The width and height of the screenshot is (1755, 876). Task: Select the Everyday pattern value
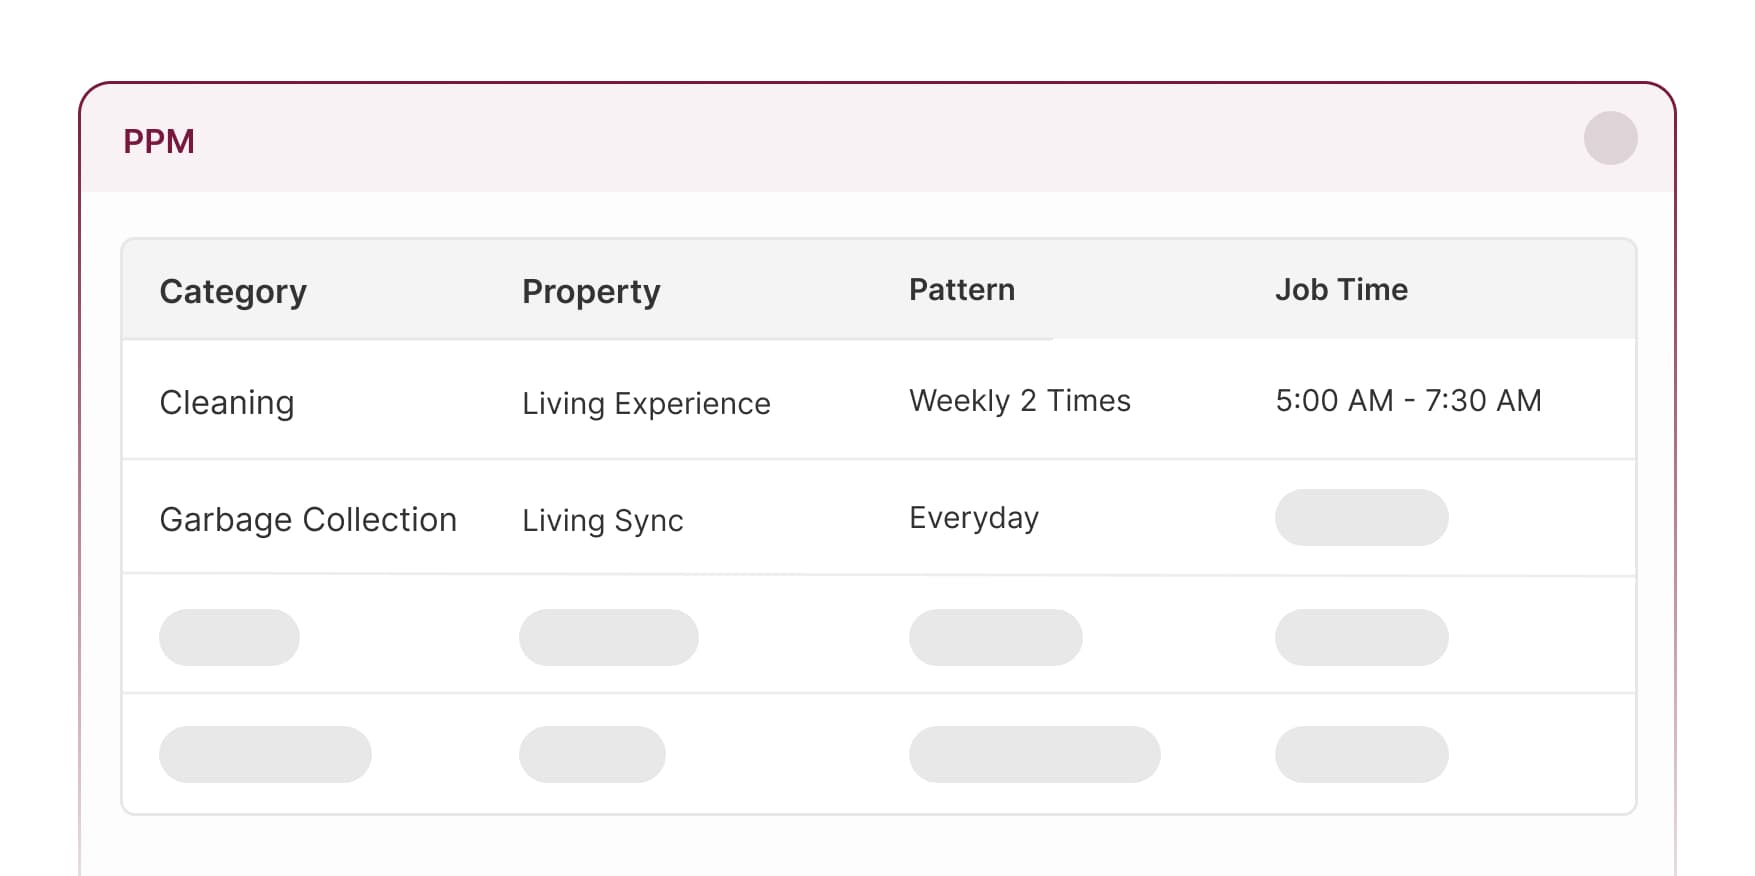pos(973,517)
